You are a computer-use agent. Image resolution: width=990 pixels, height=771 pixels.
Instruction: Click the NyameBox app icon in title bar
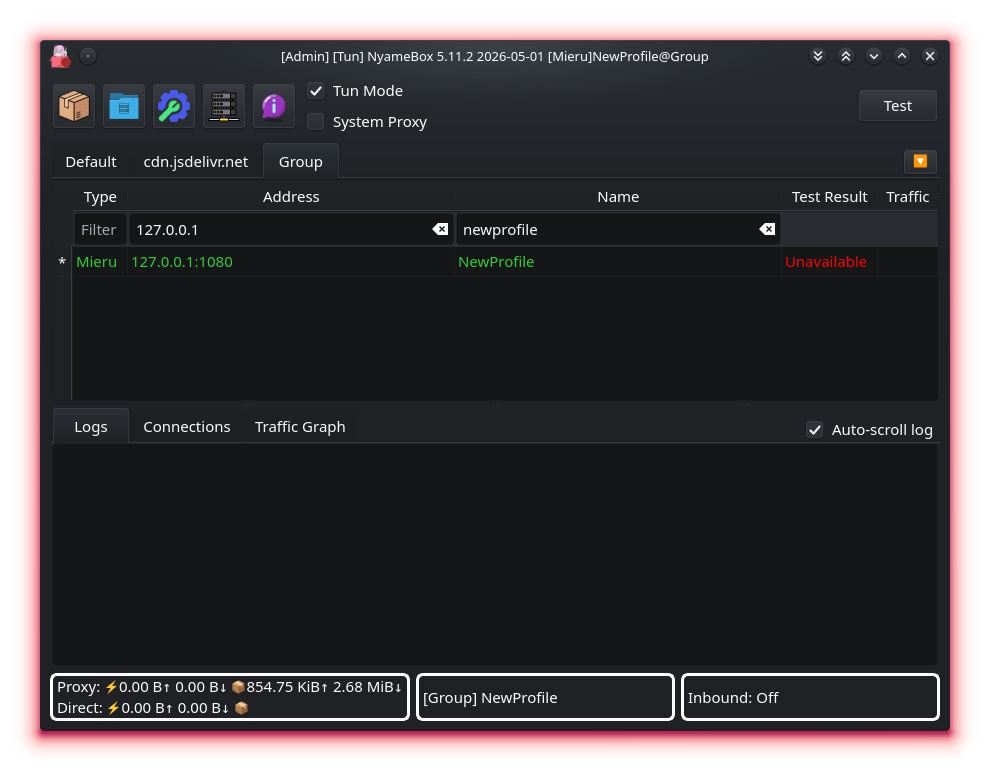[61, 56]
